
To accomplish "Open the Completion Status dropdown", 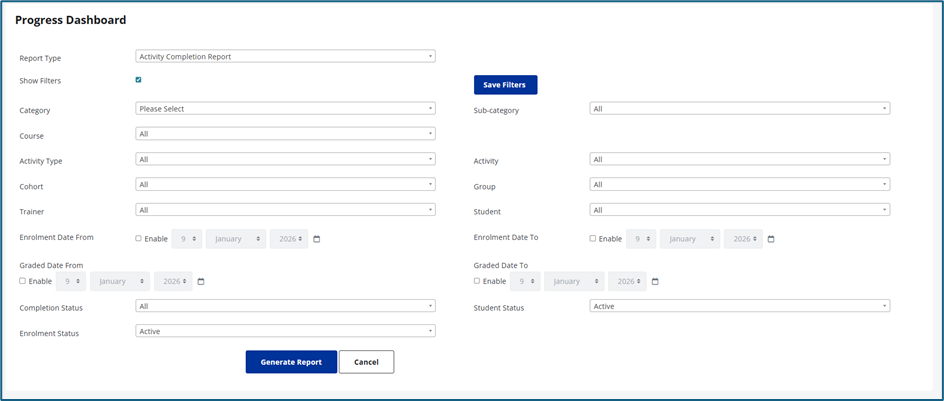I will [285, 306].
